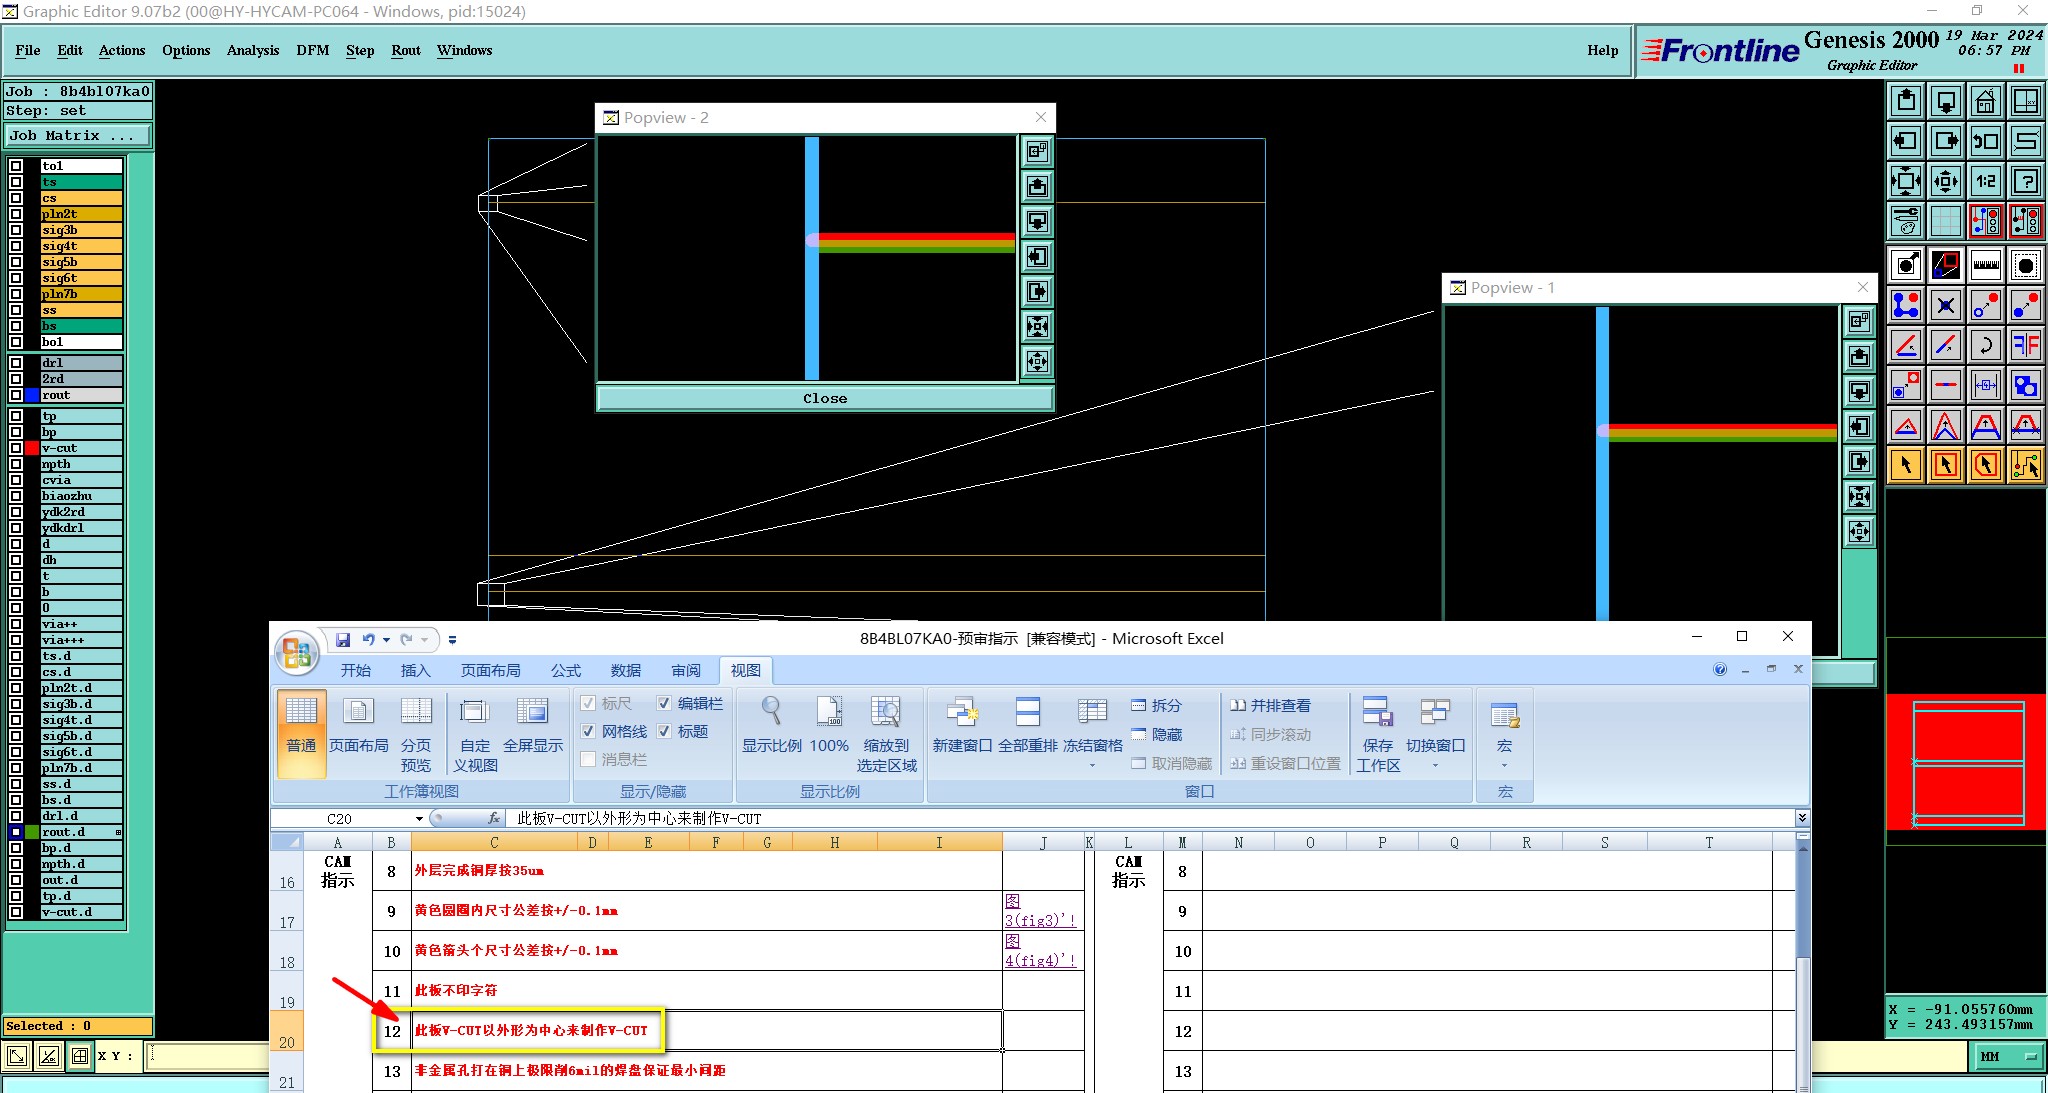
Task: Click the mirror feature tool icon
Action: (x=2025, y=345)
